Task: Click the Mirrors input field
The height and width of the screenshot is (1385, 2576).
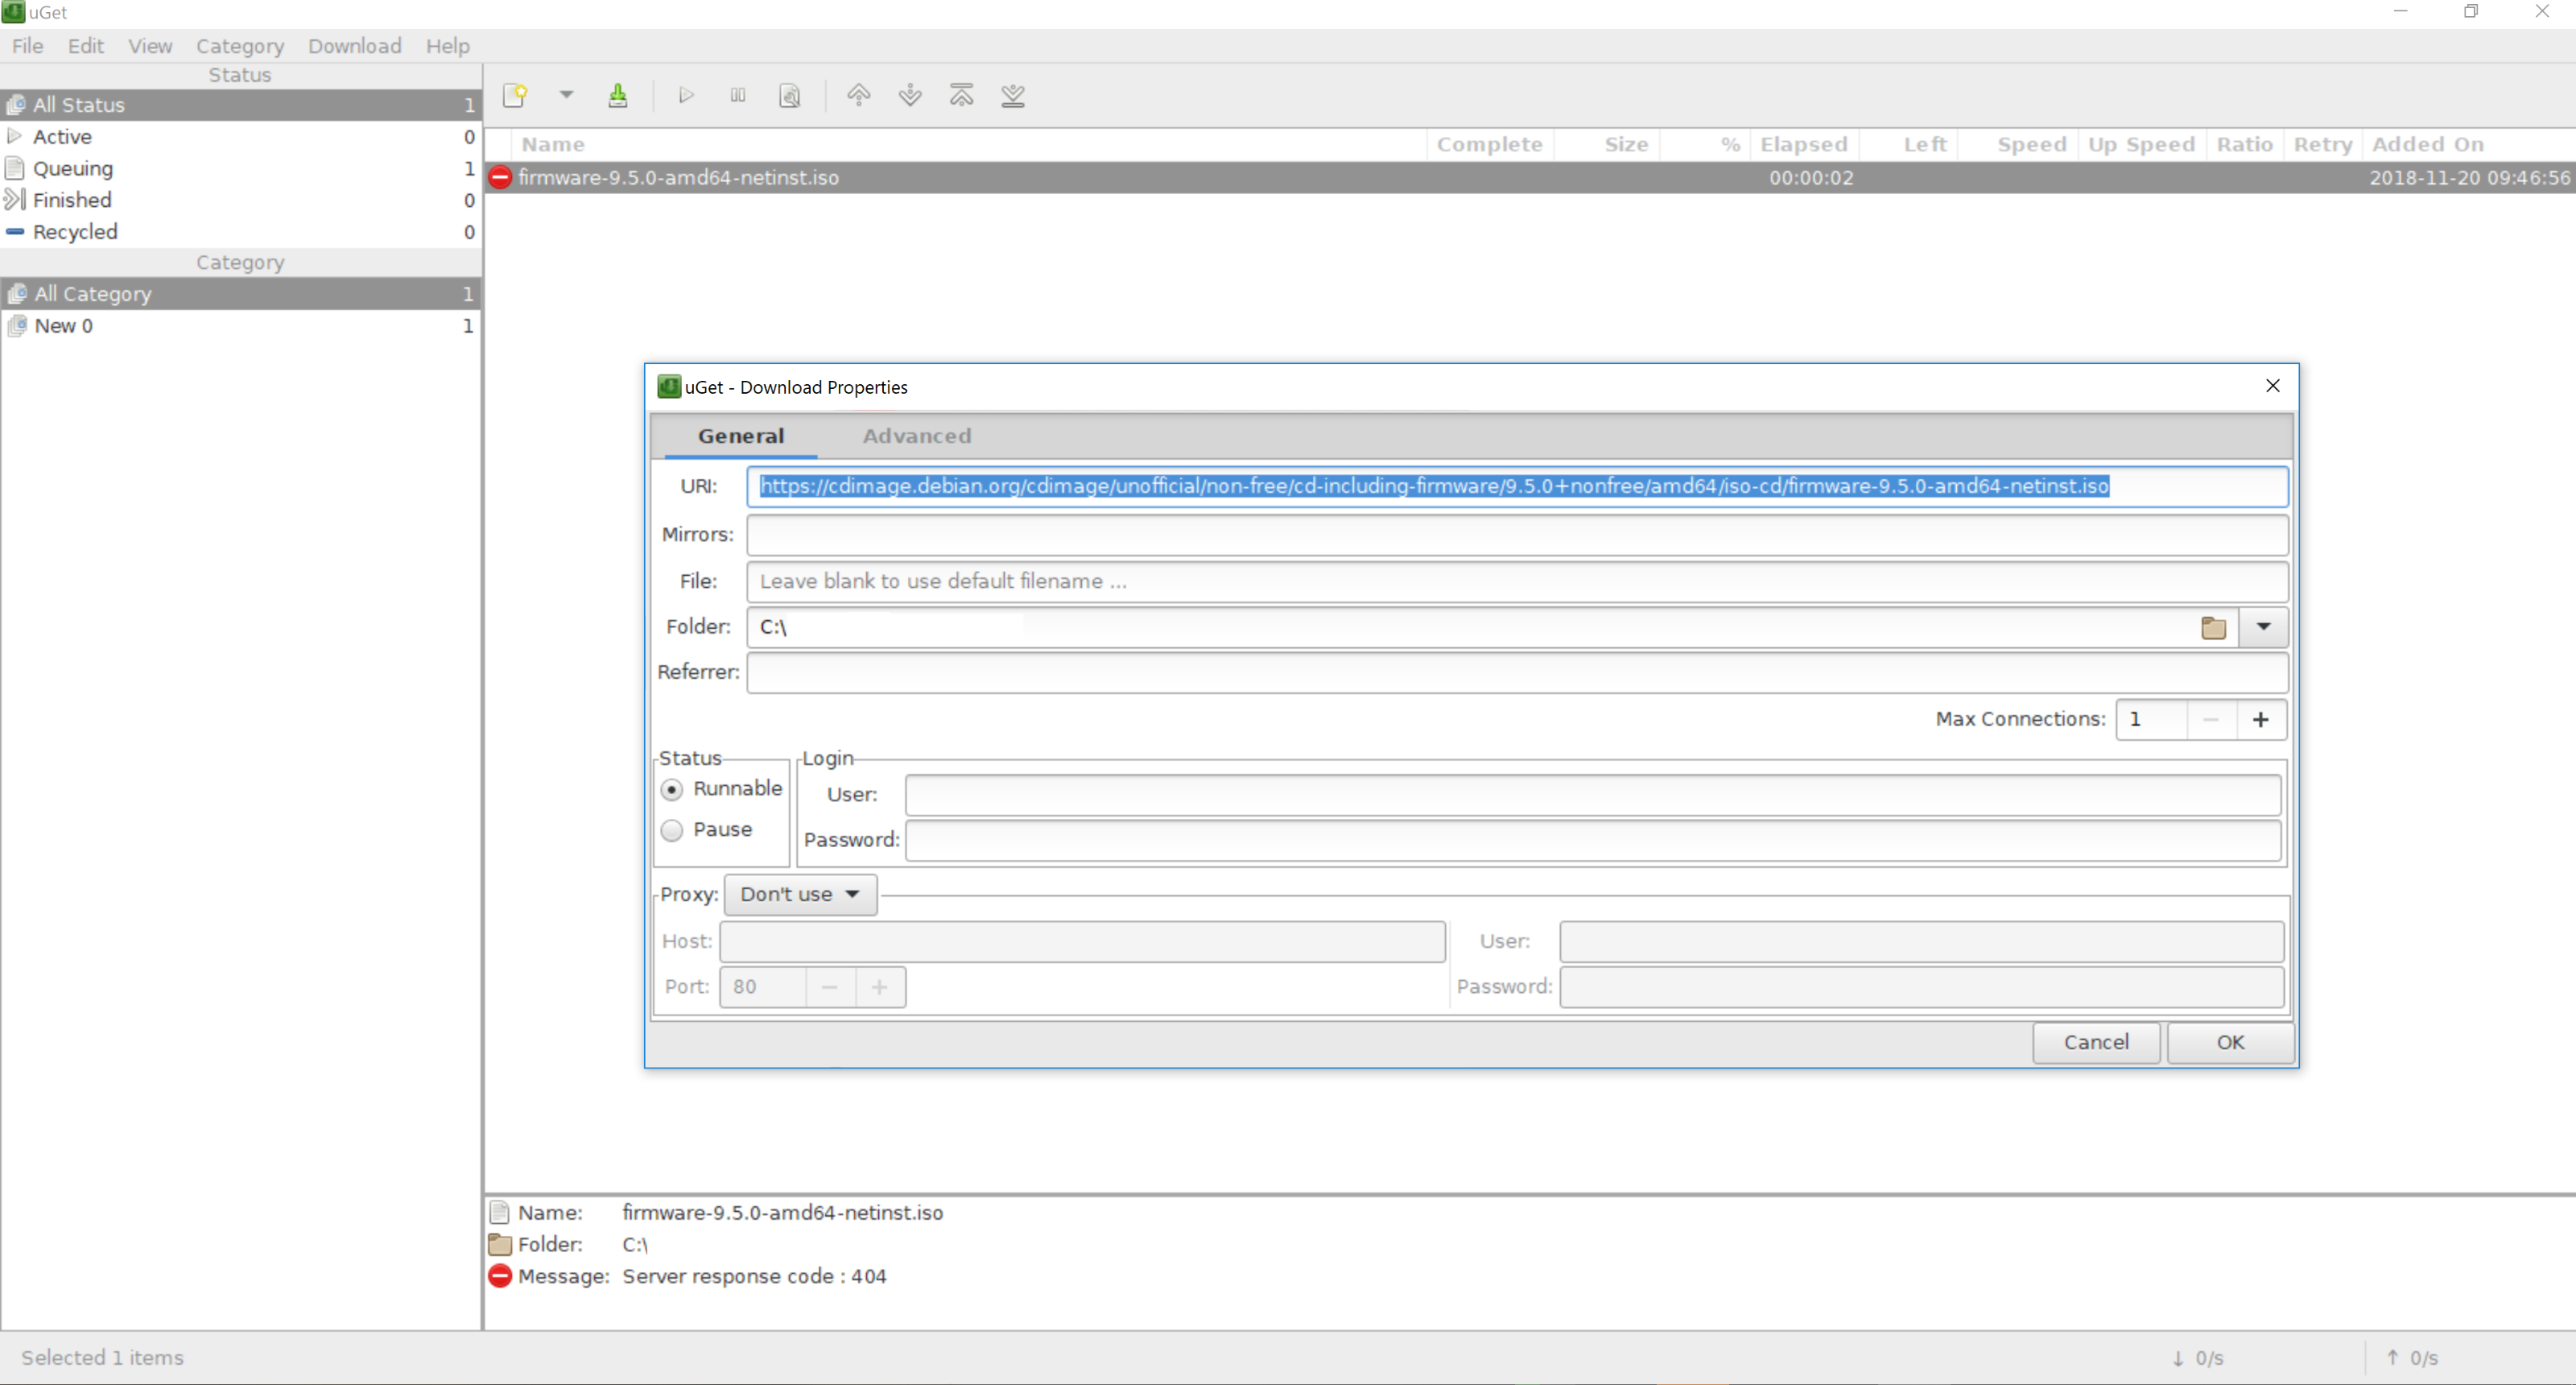Action: point(1517,534)
